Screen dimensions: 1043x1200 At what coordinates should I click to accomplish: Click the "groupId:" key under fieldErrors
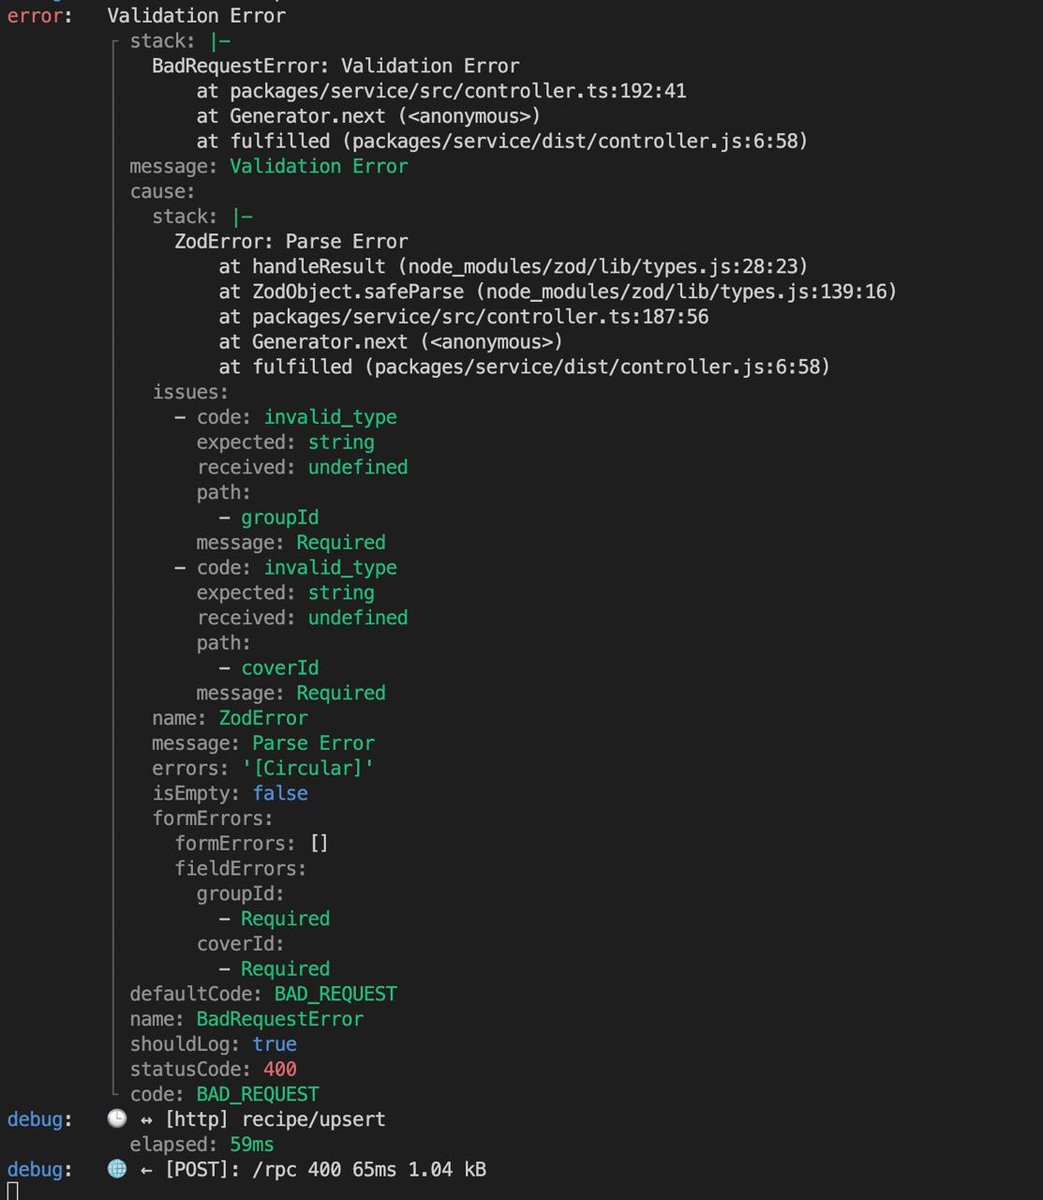point(241,893)
